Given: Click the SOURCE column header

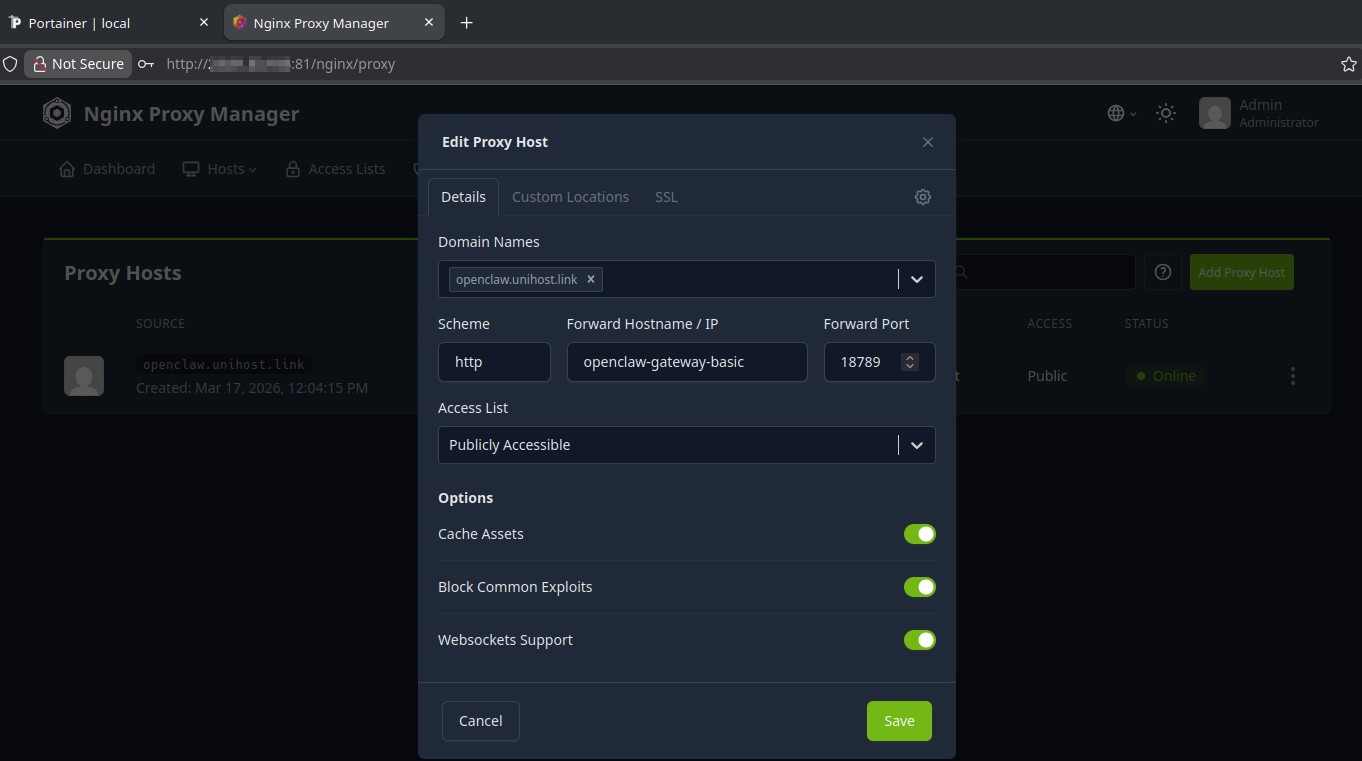Looking at the screenshot, I should tap(160, 324).
